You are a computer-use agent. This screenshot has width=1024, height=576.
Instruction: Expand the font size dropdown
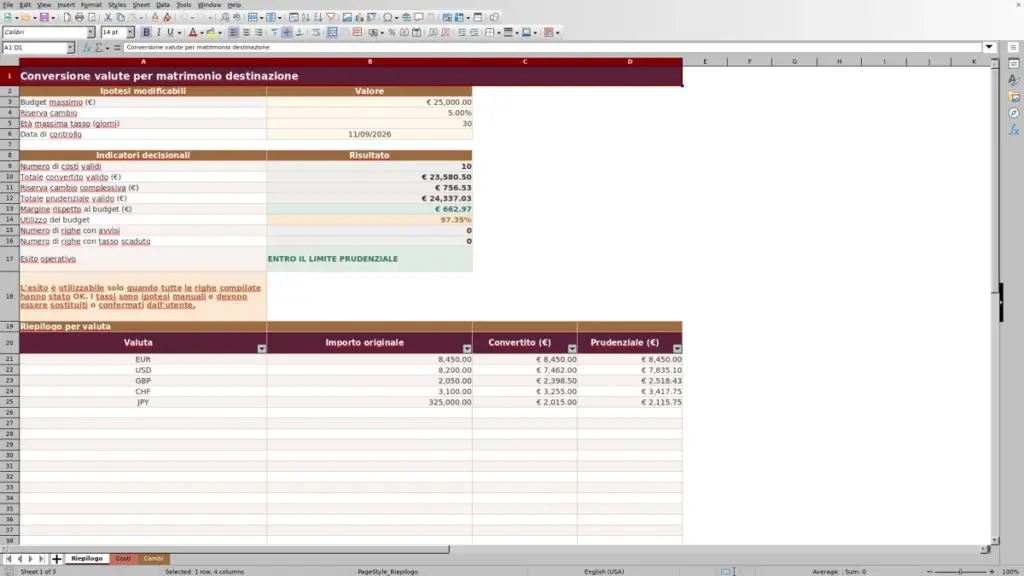pos(130,32)
